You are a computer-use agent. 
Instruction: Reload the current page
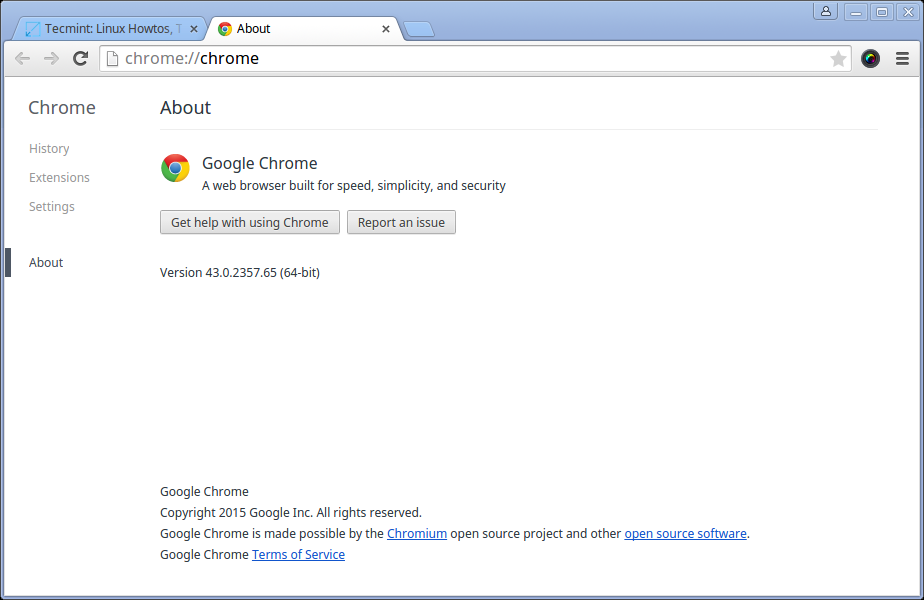coord(81,59)
